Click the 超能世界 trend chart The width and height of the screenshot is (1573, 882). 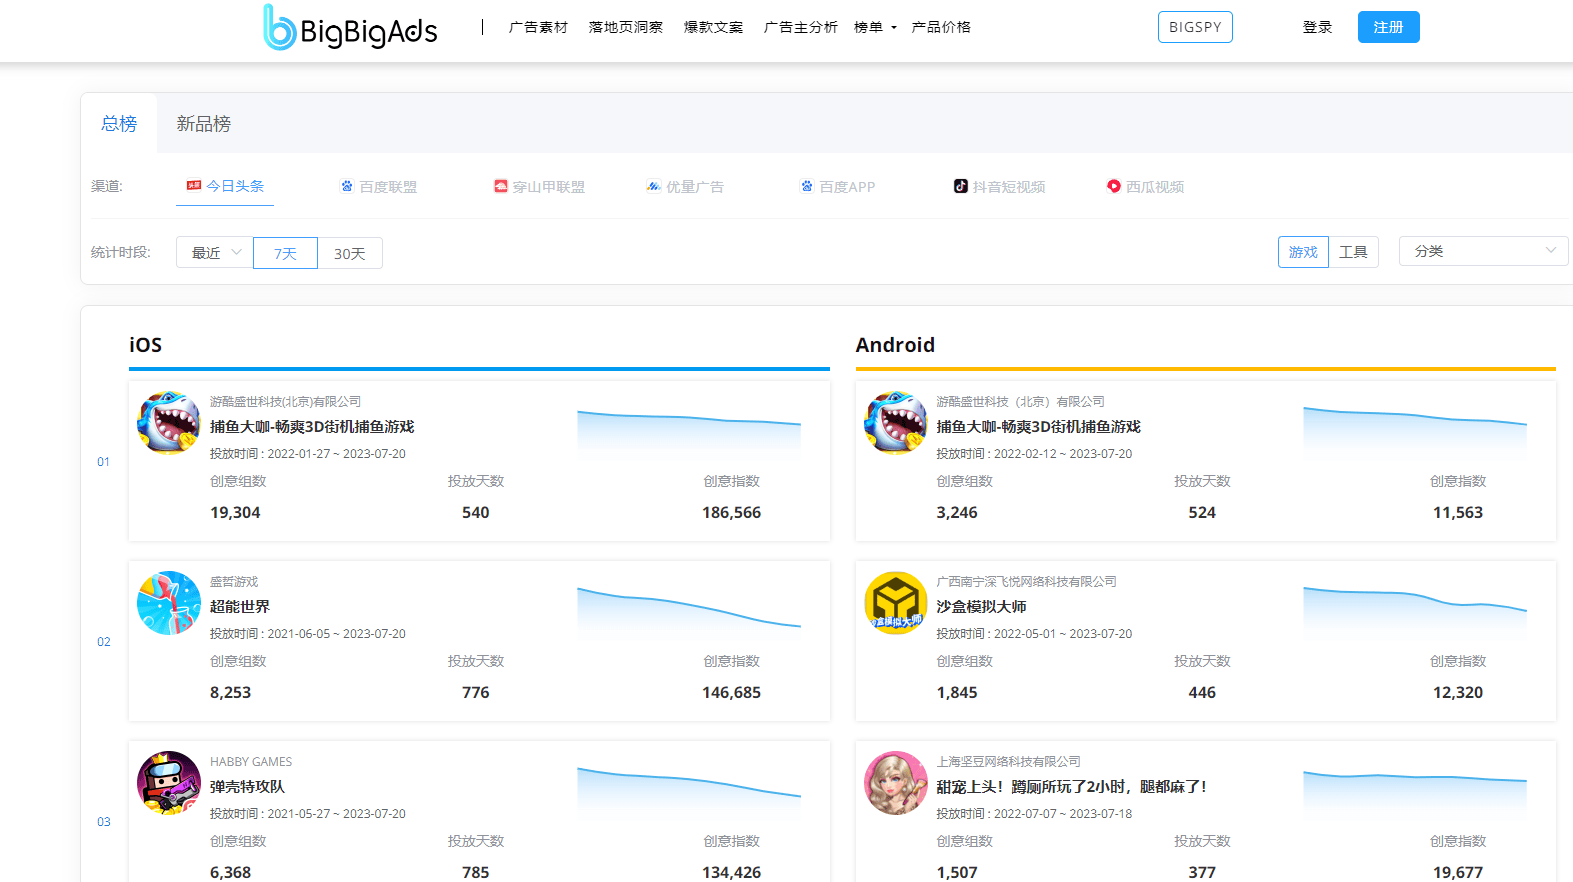(689, 613)
